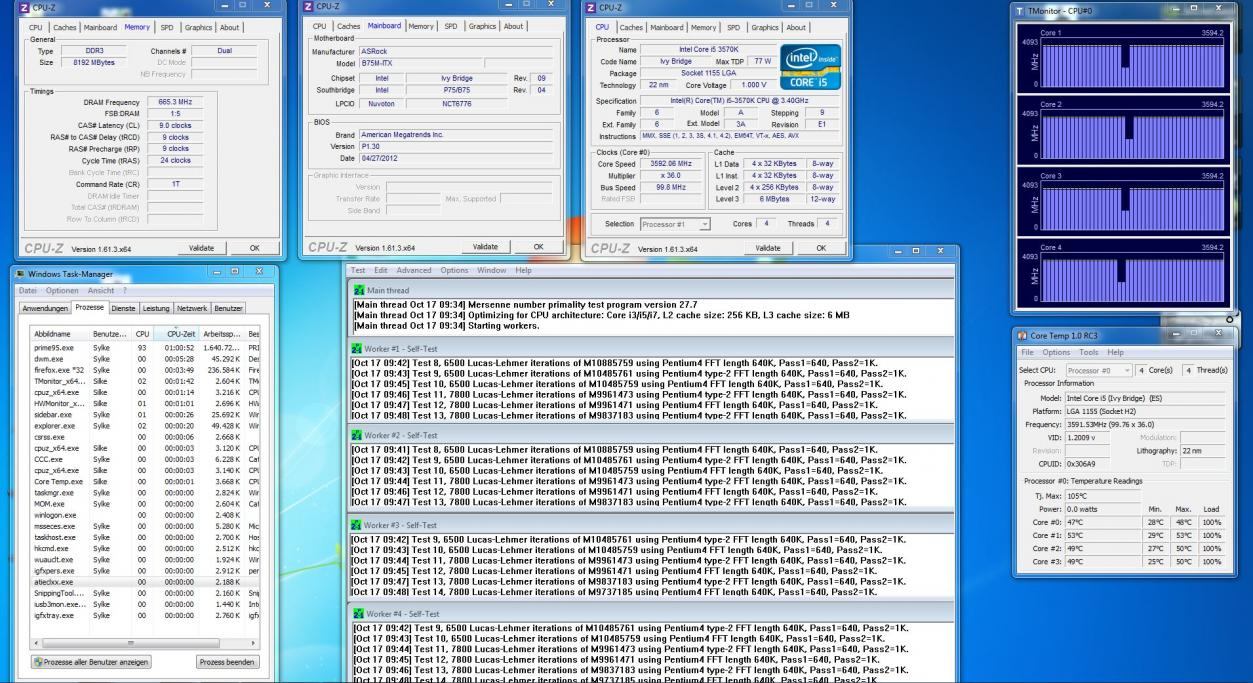Screen dimensions: 1253x683
Task: Open the Select CPU dropdown in Core Temp
Action: tap(1101, 370)
